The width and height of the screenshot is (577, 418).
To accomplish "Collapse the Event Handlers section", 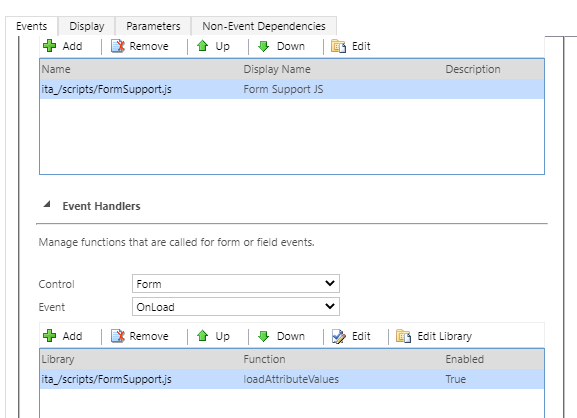I will point(47,205).
